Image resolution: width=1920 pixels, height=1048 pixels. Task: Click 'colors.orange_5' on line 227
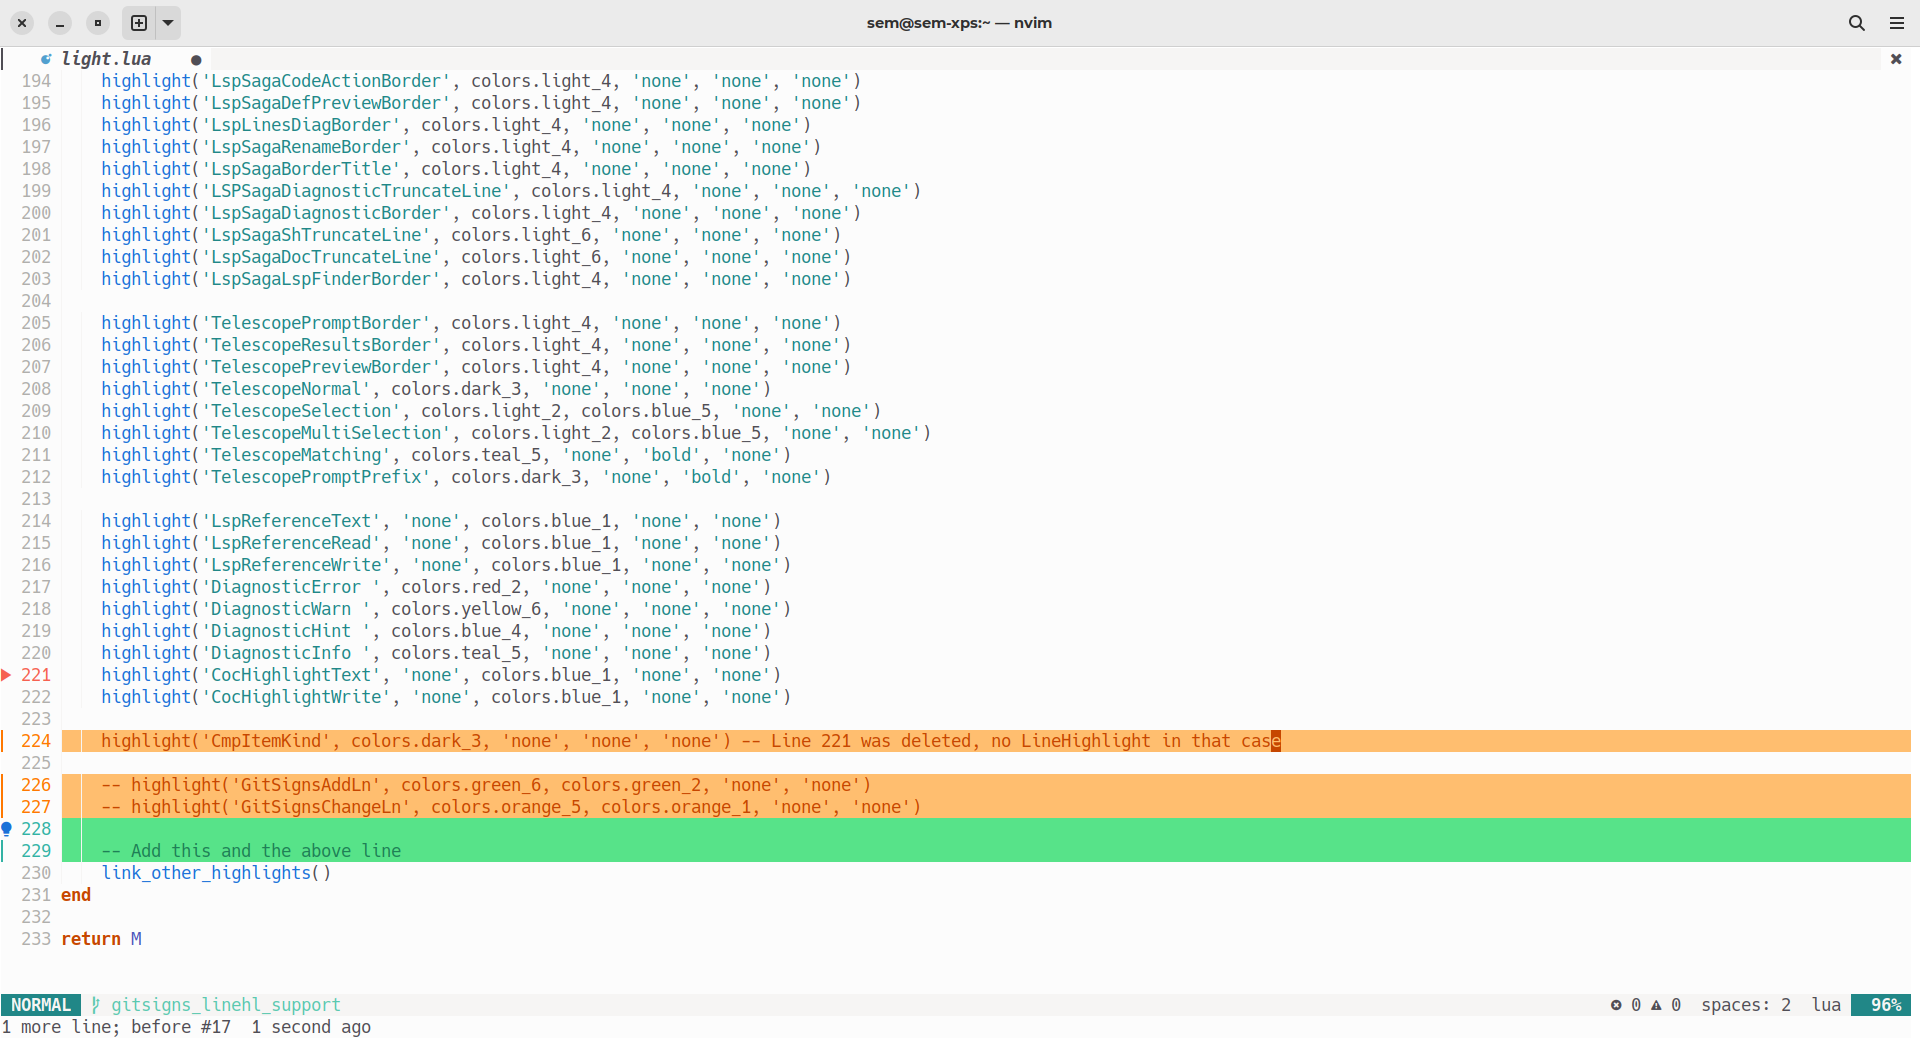coord(506,807)
